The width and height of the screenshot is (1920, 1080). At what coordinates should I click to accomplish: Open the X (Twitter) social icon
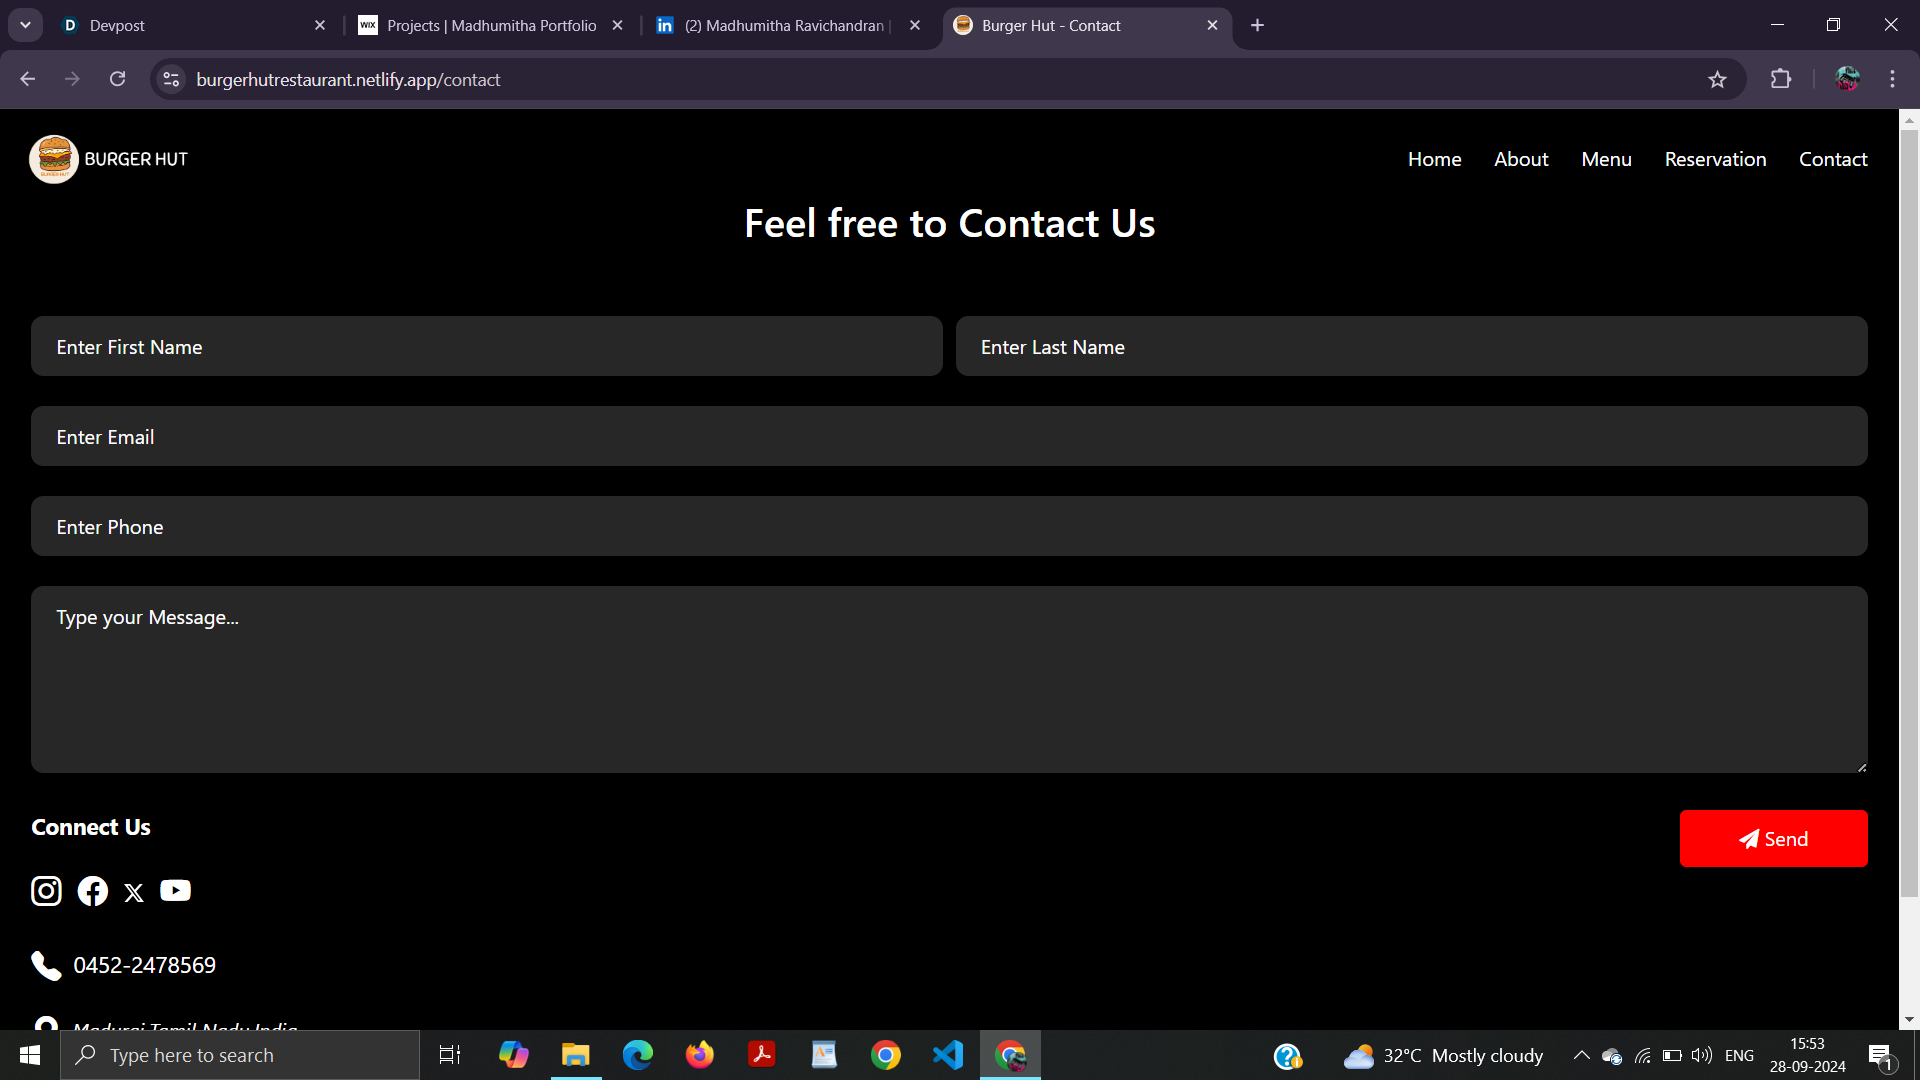point(134,893)
